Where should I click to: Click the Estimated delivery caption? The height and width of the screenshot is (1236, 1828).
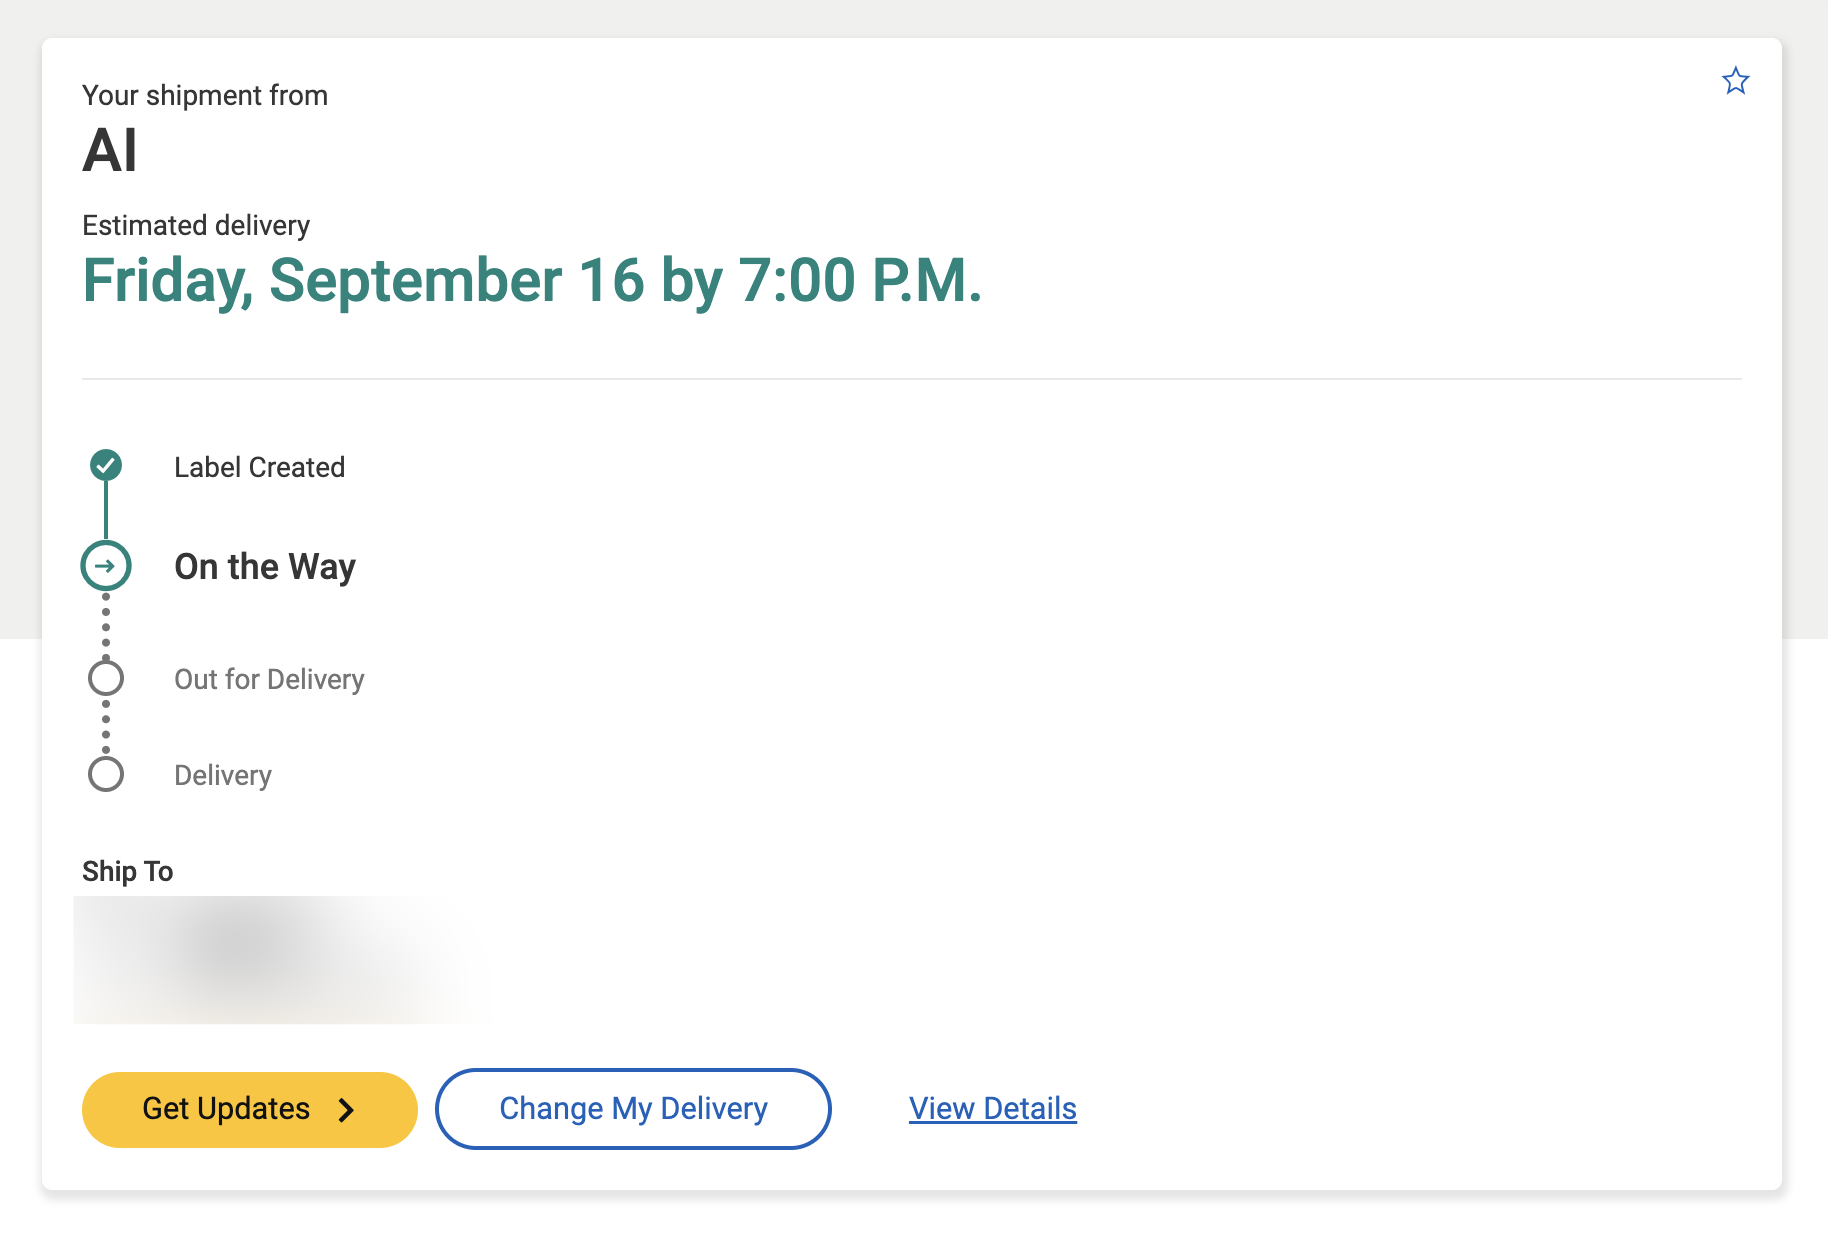[196, 226]
